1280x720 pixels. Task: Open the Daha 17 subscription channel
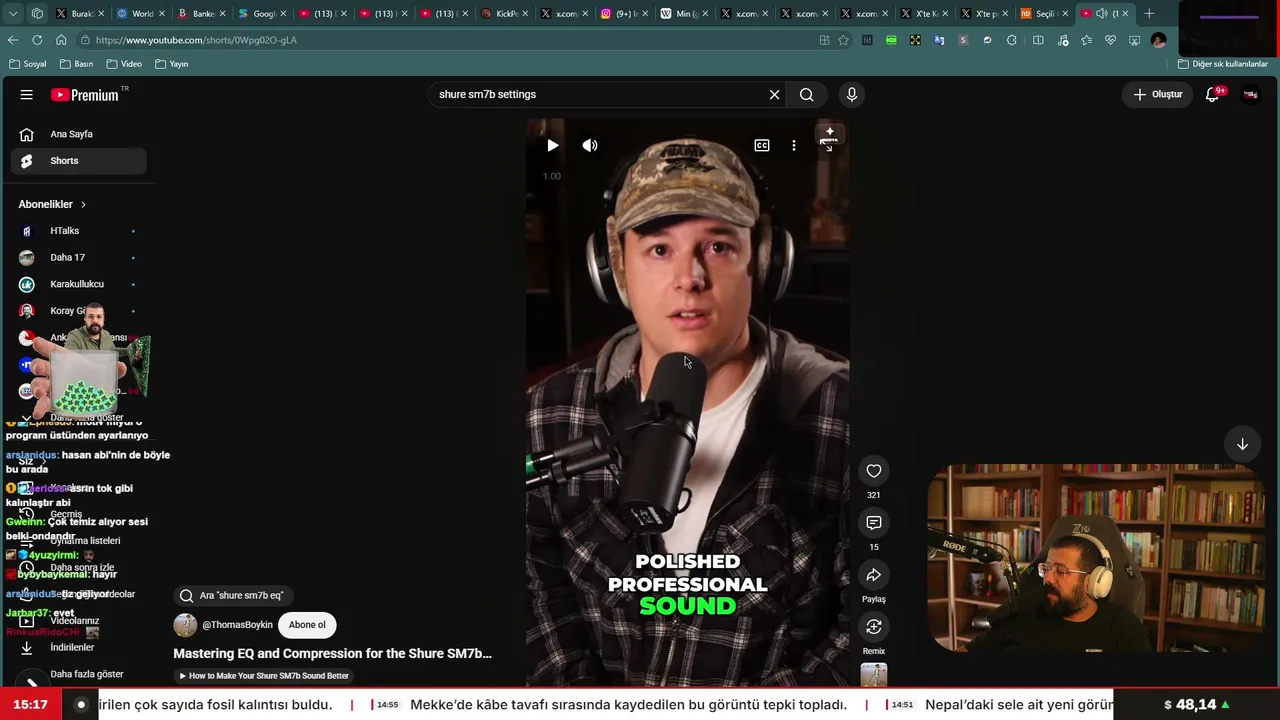click(79, 258)
